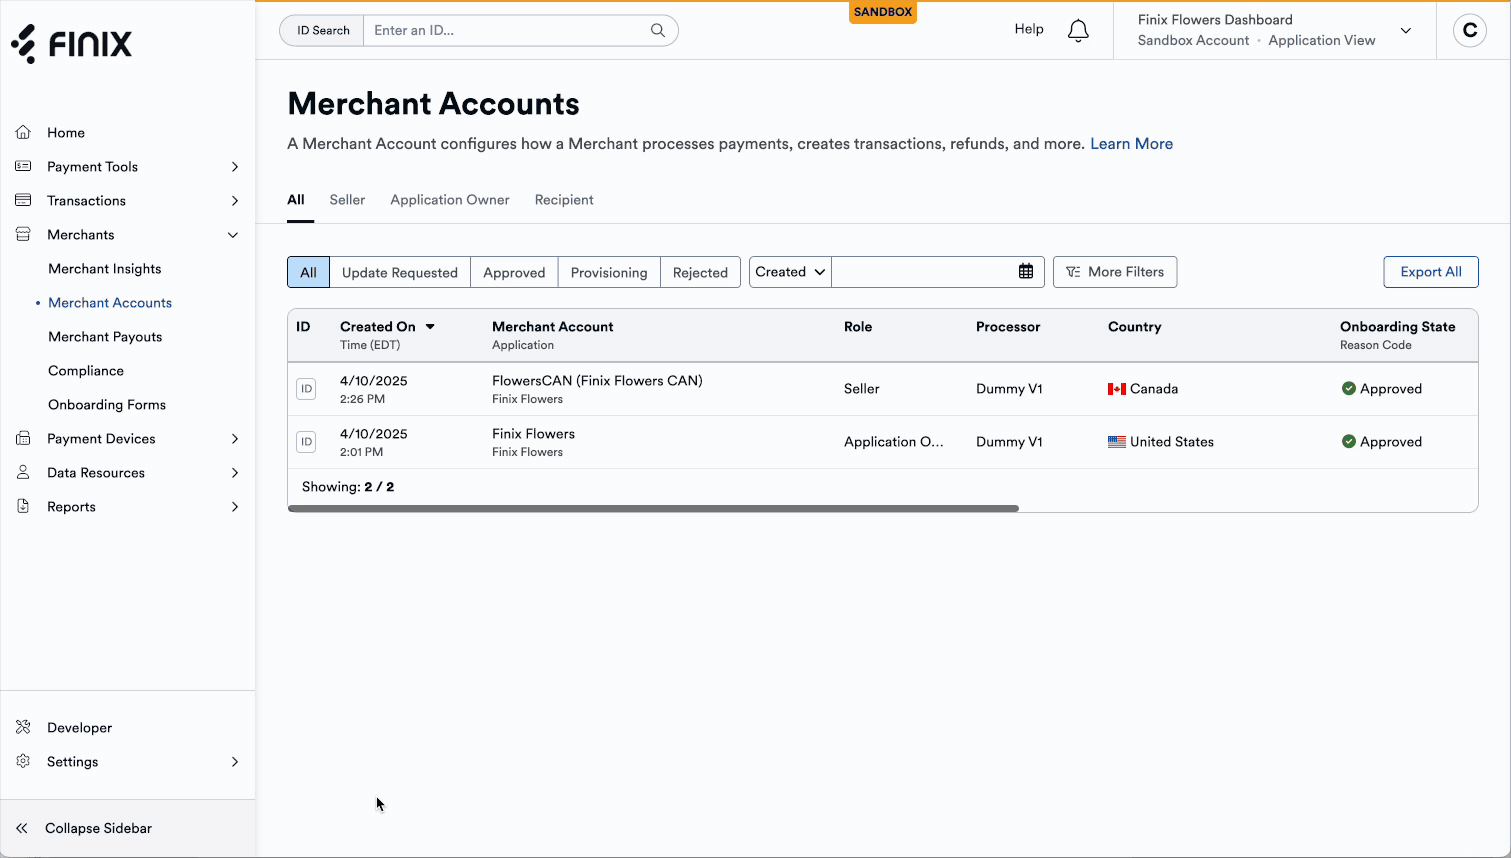Click the Finix logo
1511x858 pixels.
point(72,44)
